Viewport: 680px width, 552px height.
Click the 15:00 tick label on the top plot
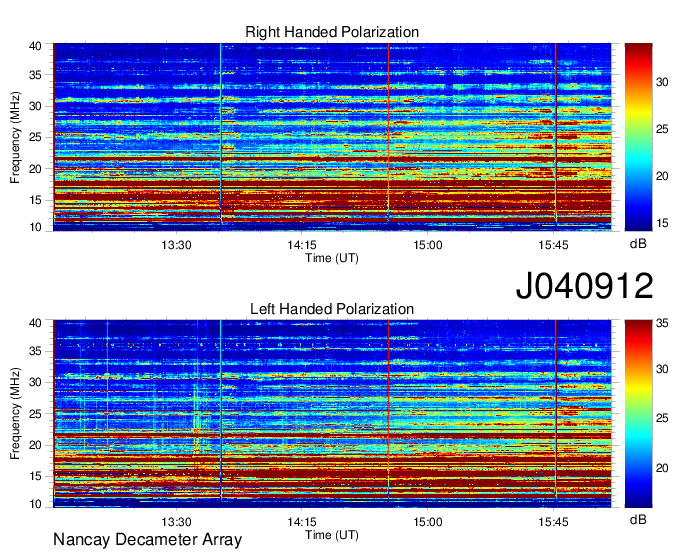click(x=428, y=245)
